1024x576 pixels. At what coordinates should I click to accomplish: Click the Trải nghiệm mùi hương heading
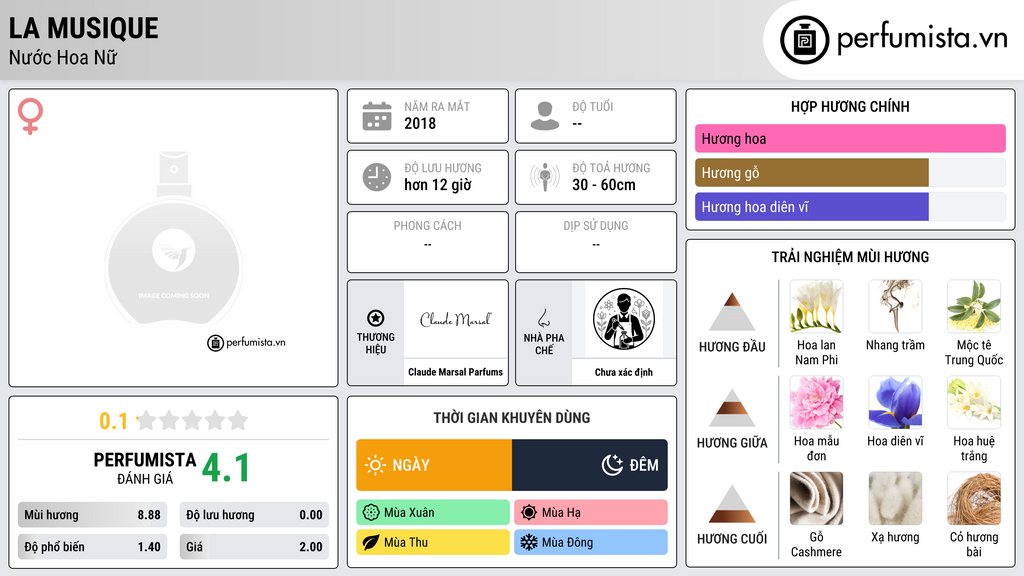click(x=850, y=257)
